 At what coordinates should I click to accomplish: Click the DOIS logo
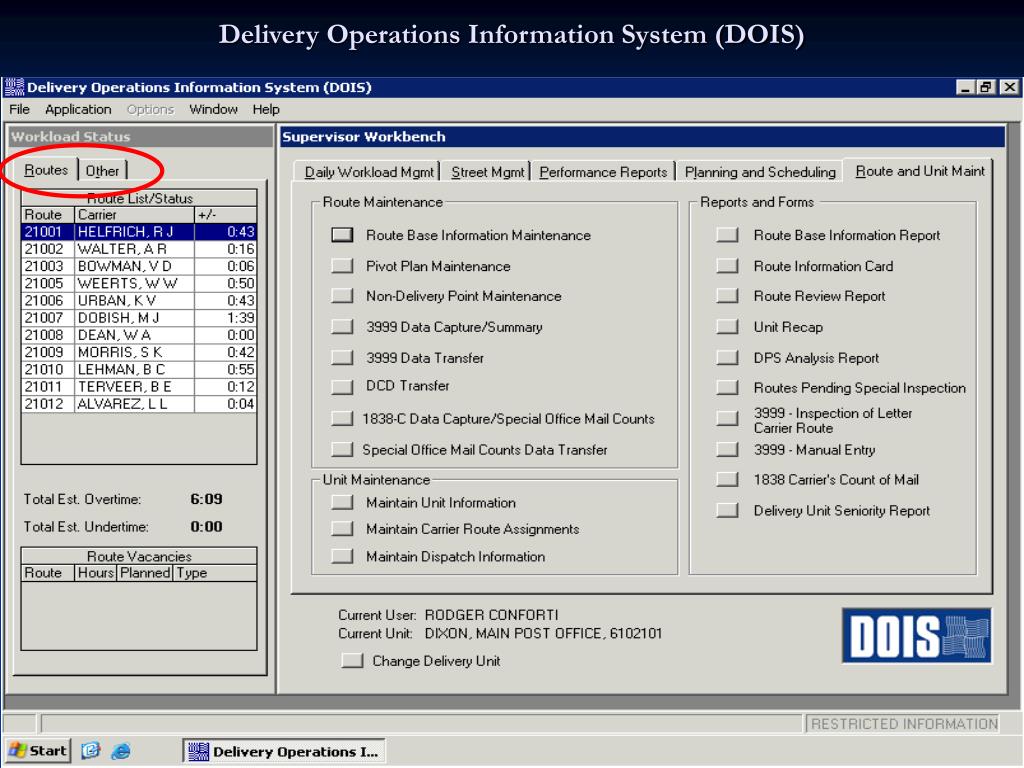[917, 635]
